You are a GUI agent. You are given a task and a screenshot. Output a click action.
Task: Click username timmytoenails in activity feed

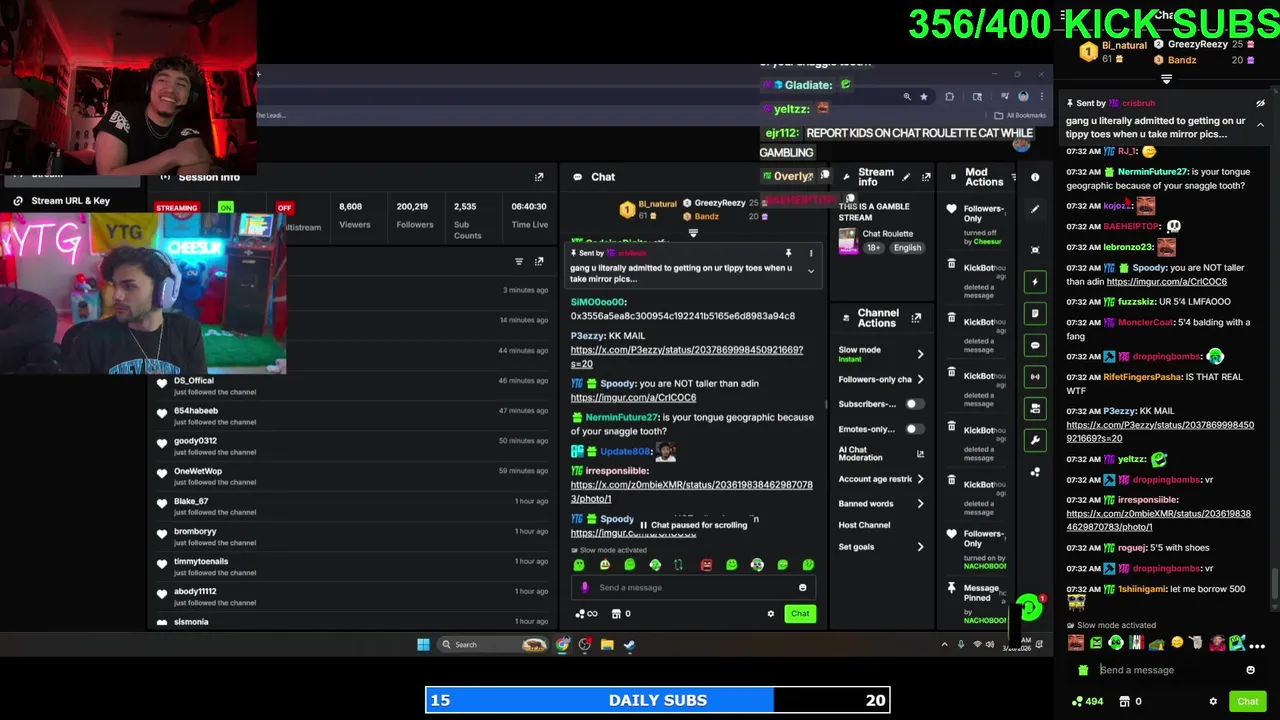[x=201, y=561]
